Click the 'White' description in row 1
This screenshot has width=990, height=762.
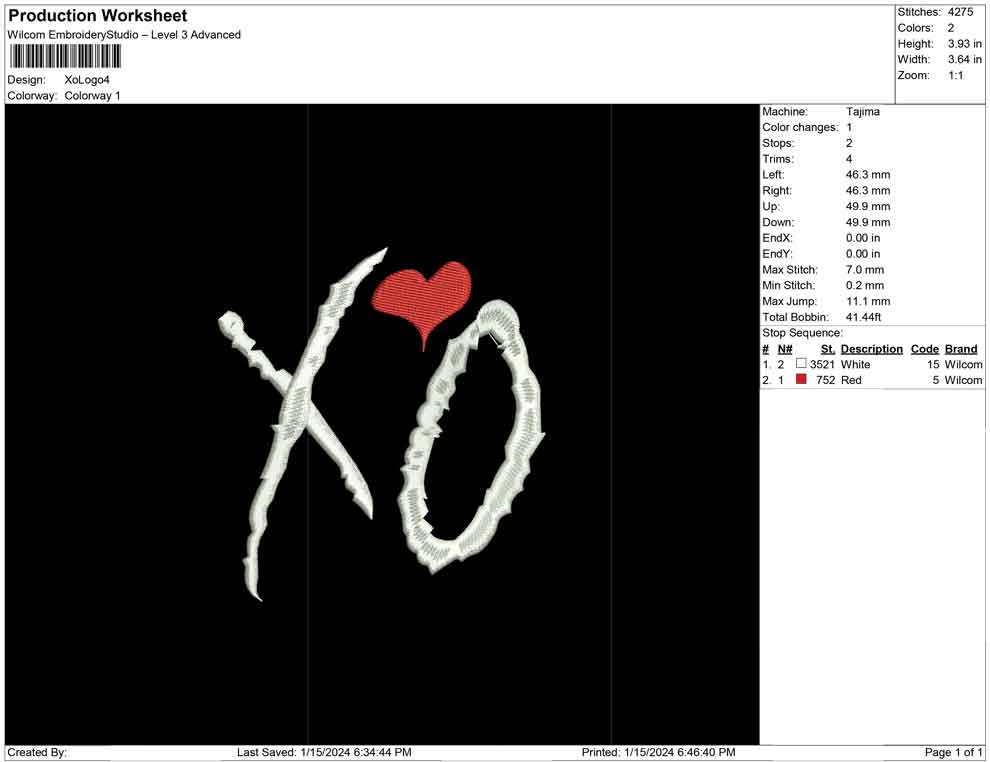[856, 364]
